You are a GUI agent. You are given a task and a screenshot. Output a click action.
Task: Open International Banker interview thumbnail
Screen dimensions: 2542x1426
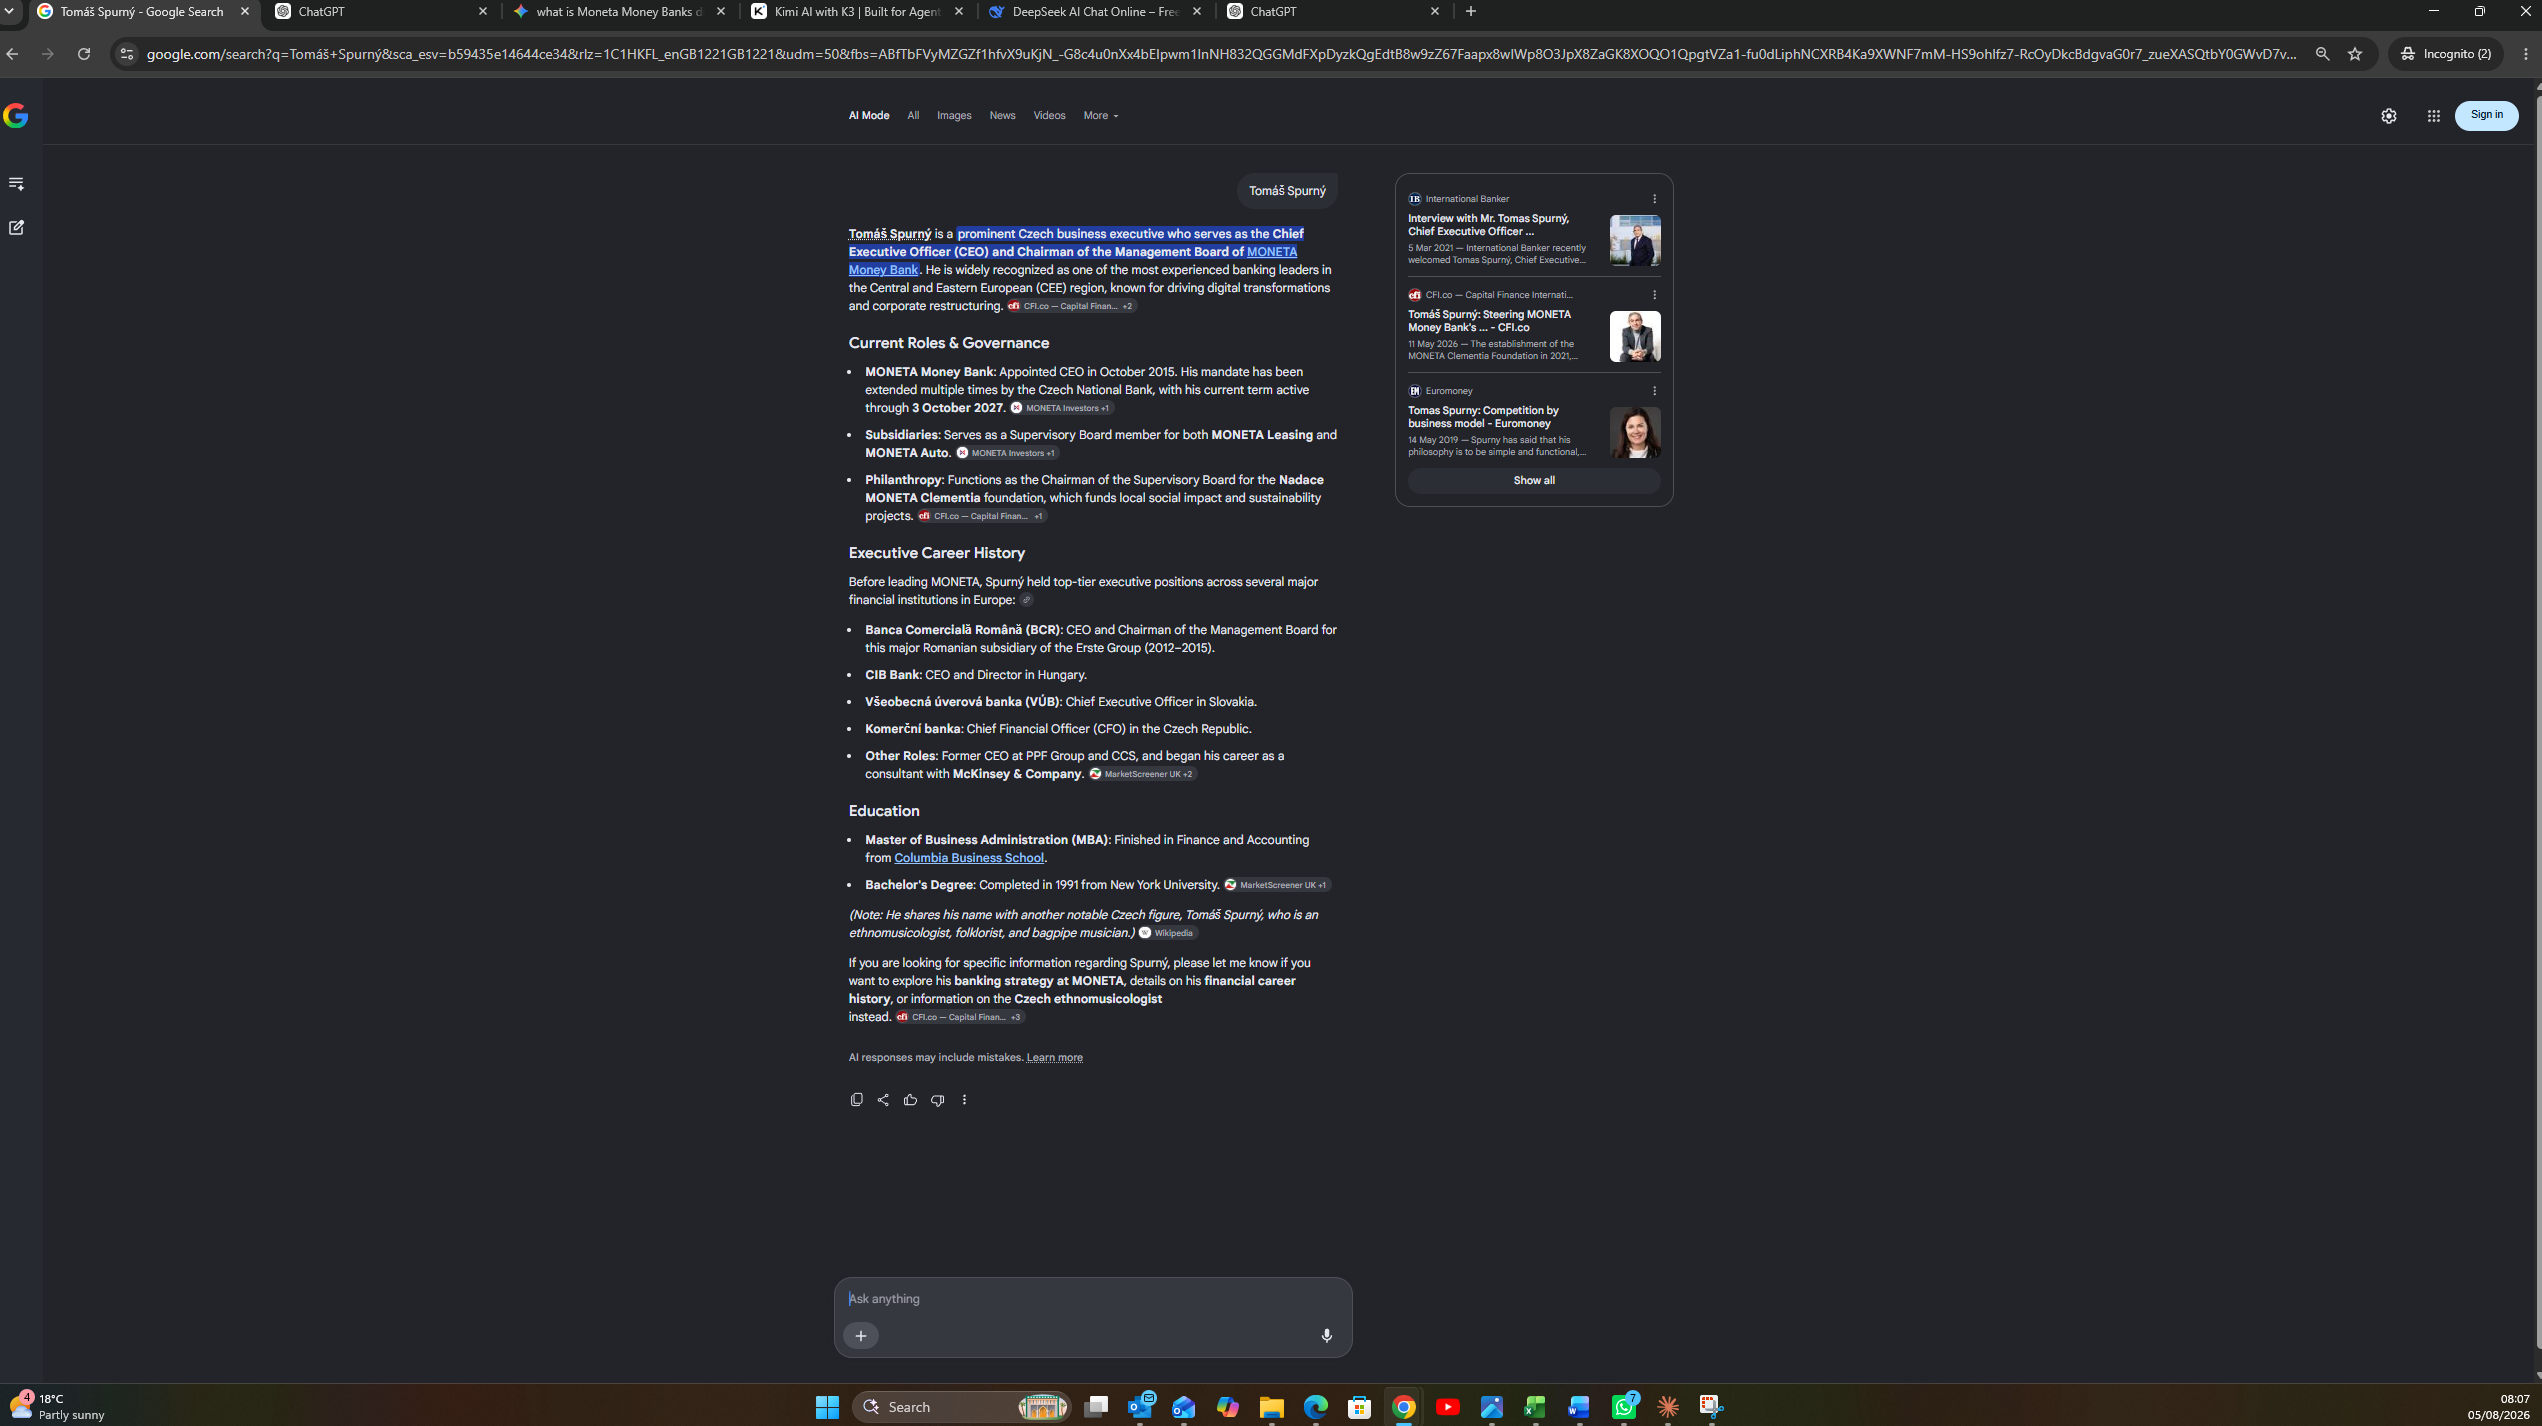point(1634,240)
